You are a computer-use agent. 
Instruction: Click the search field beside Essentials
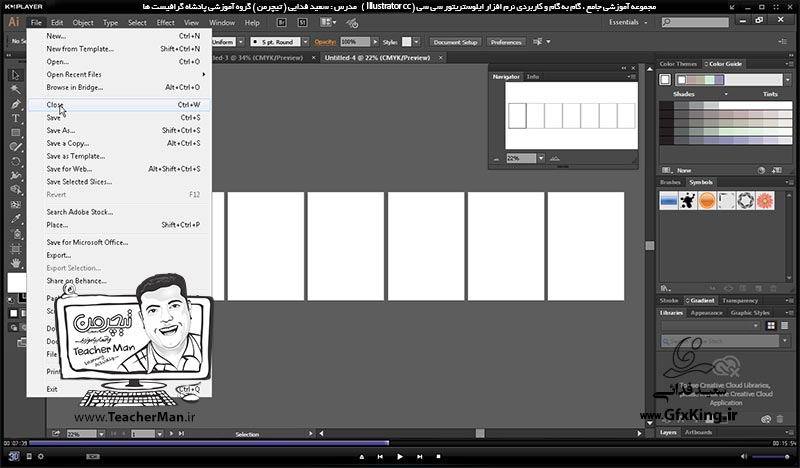pyautogui.click(x=695, y=22)
